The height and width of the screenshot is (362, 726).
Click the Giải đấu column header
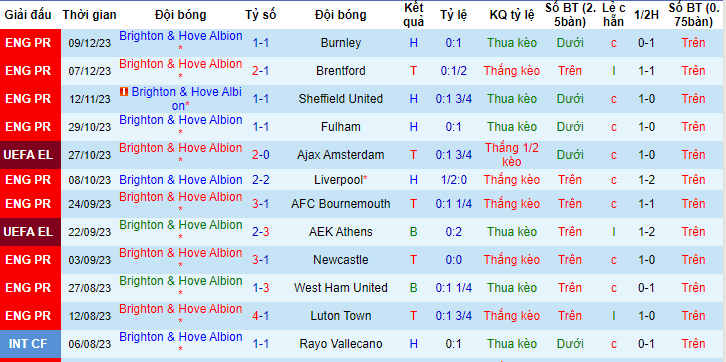pyautogui.click(x=28, y=15)
